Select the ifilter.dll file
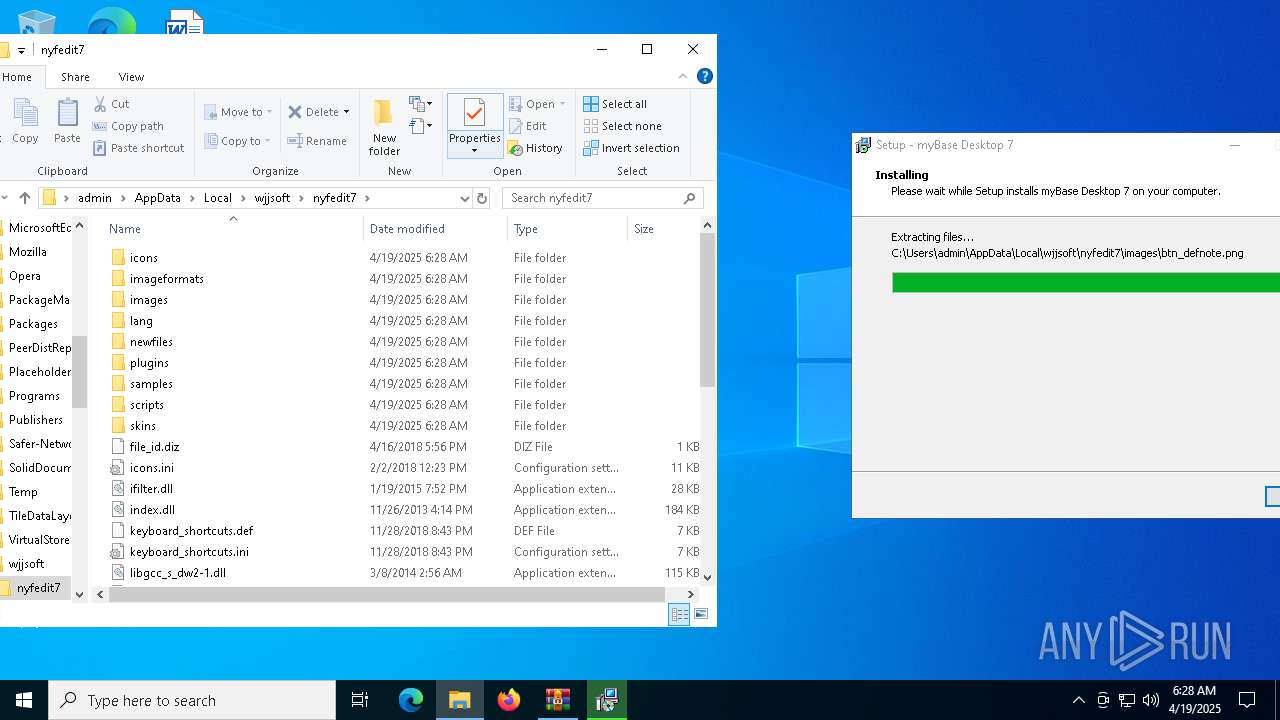This screenshot has width=1280, height=720. (x=404, y=489)
